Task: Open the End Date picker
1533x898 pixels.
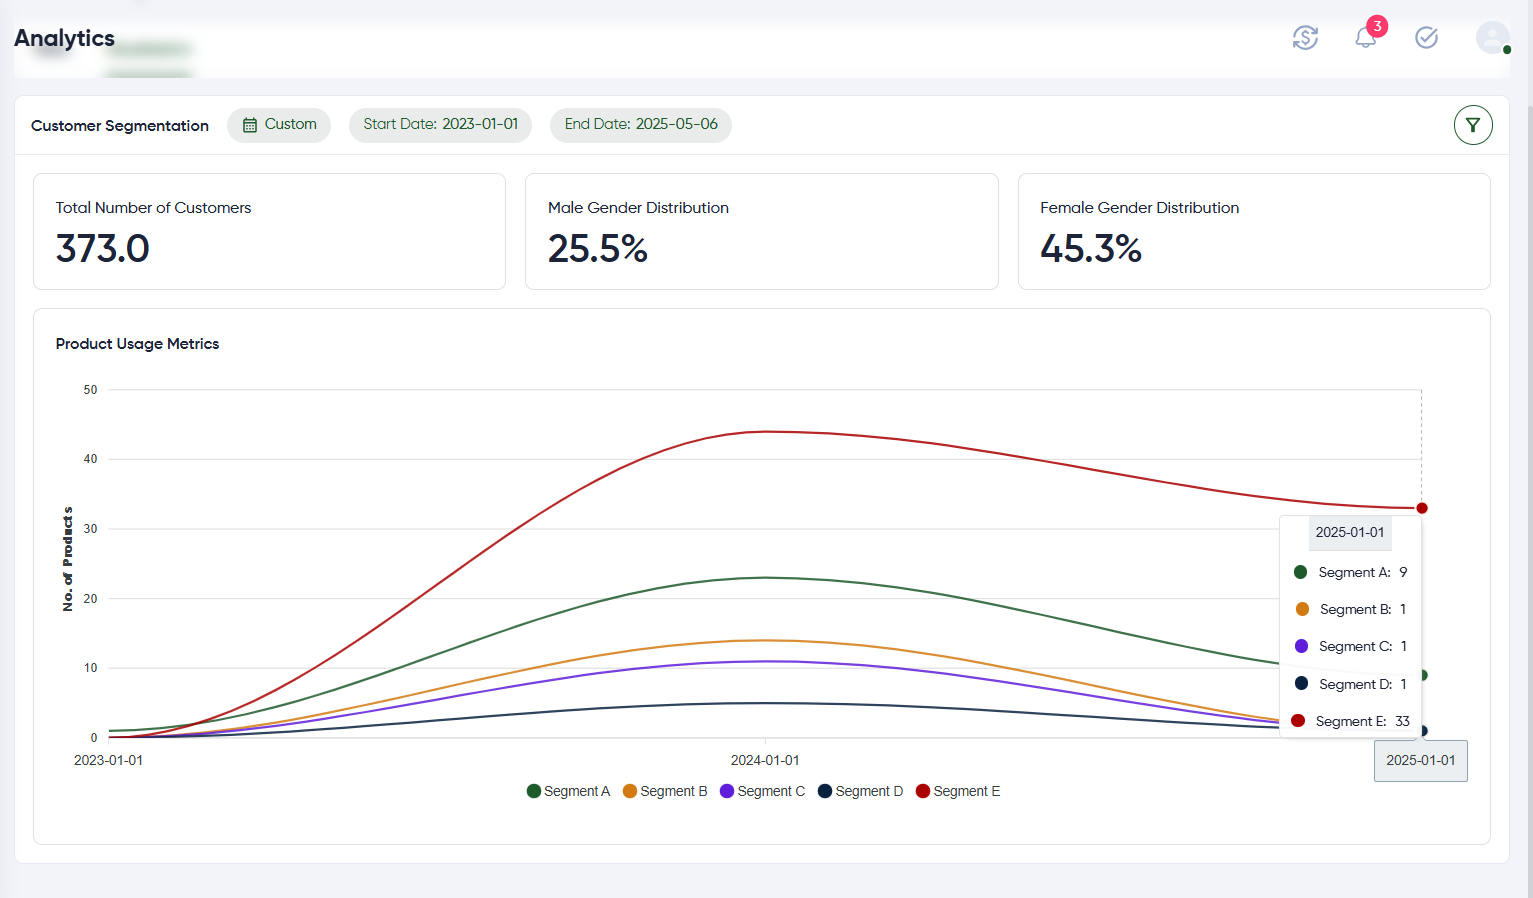Action: tap(640, 125)
